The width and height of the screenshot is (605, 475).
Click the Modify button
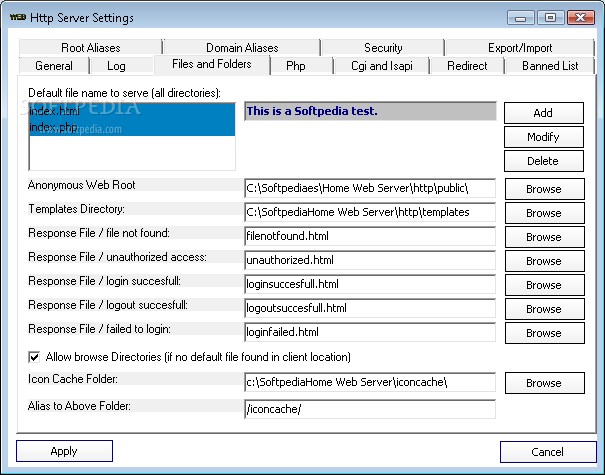pos(543,137)
